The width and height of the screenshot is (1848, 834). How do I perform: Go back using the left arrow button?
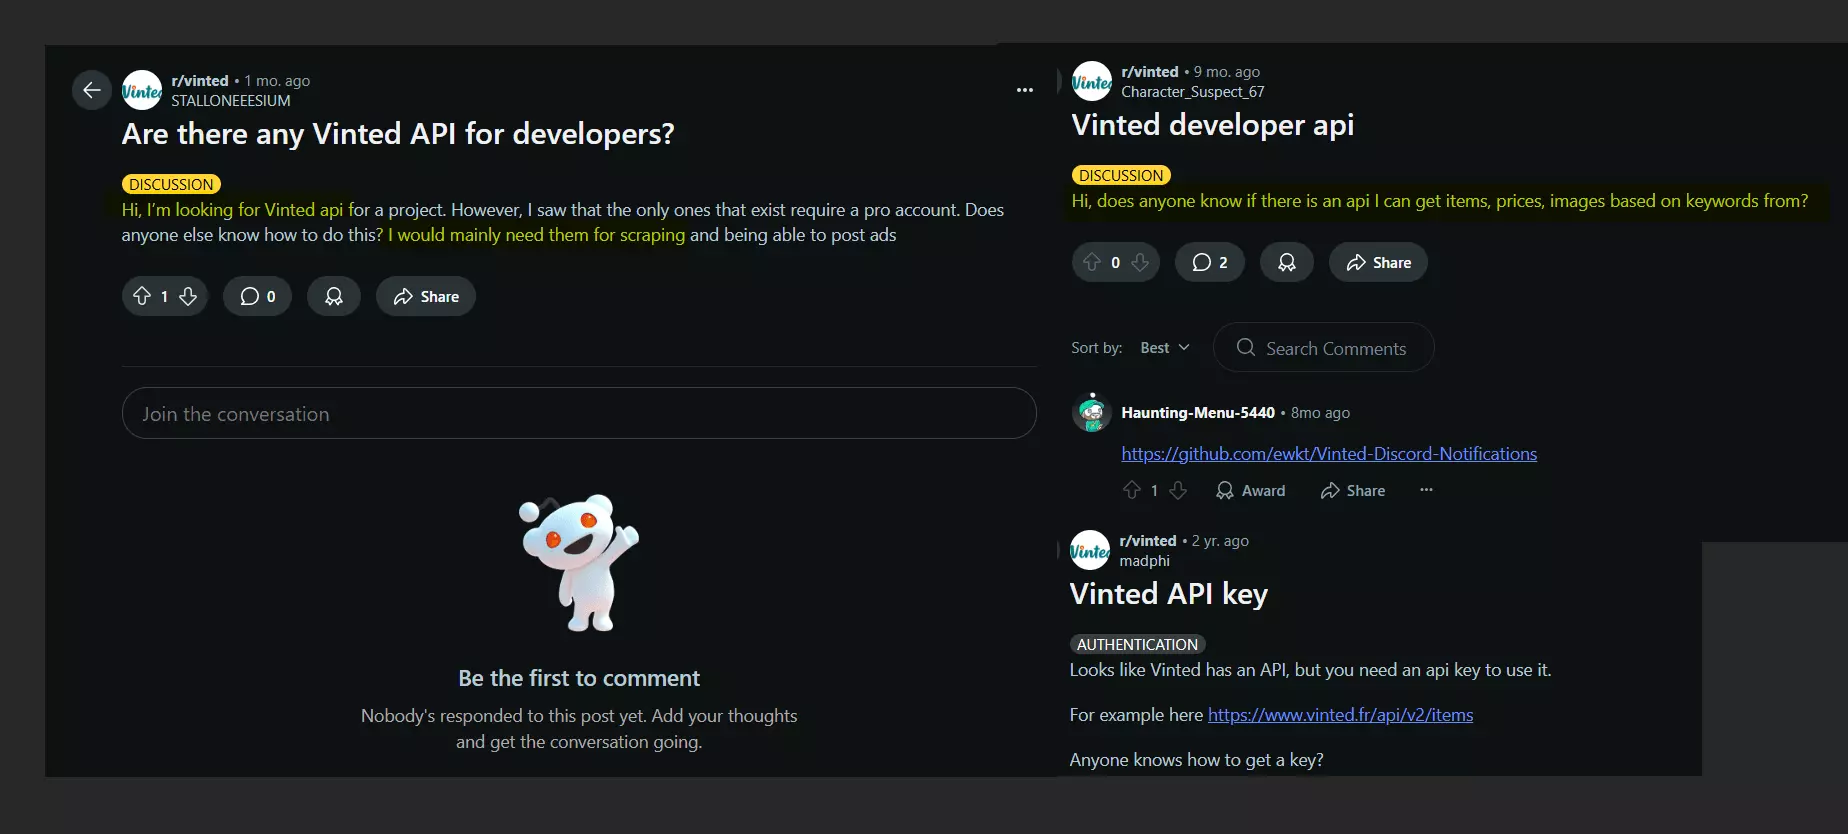point(92,90)
